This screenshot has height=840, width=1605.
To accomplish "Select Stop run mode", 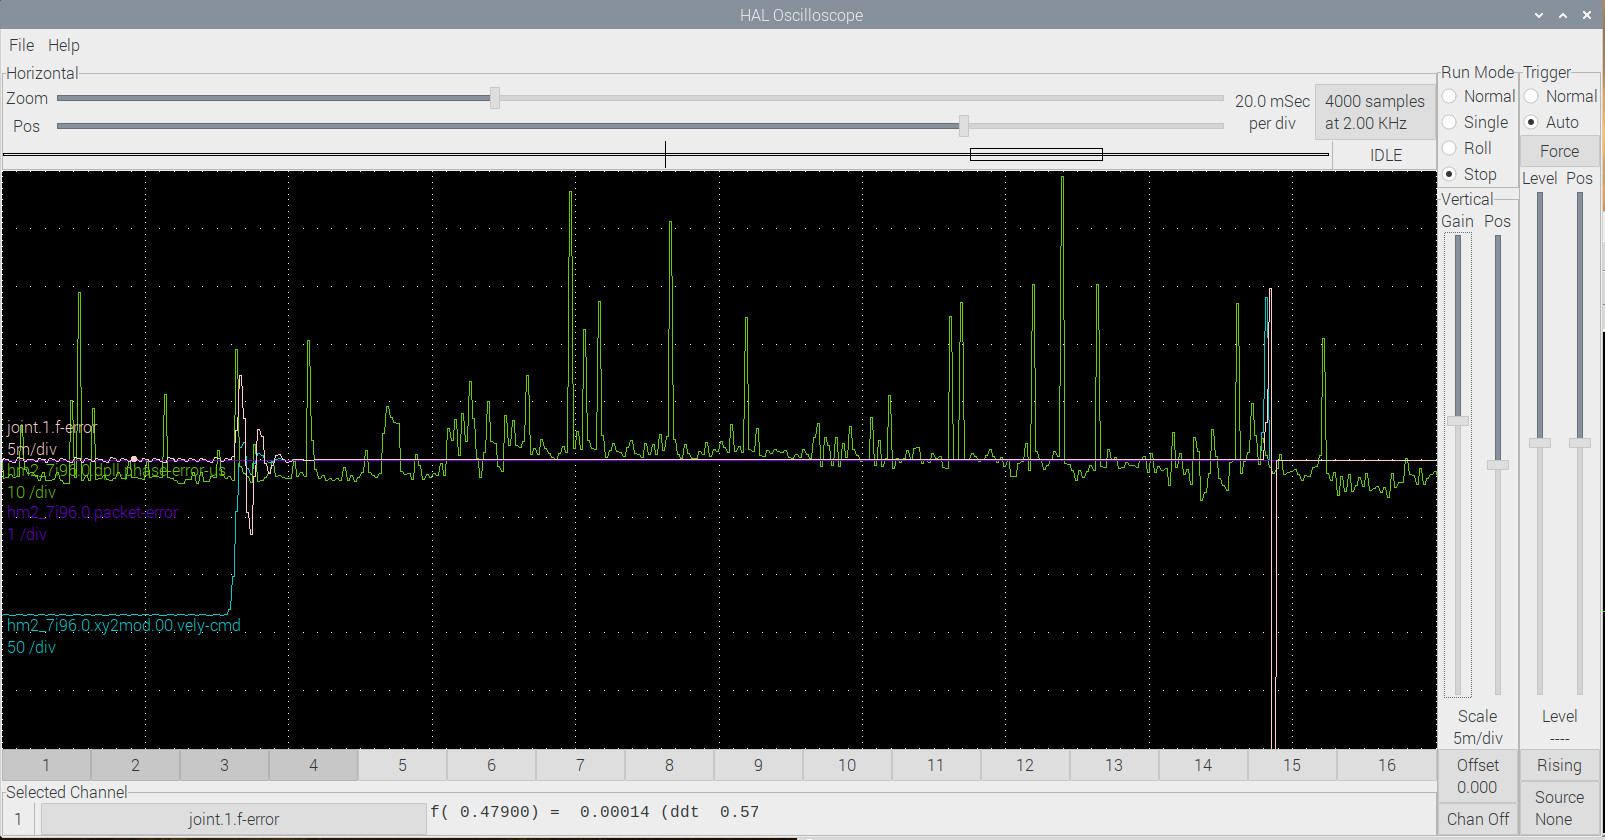I will pyautogui.click(x=1469, y=174).
